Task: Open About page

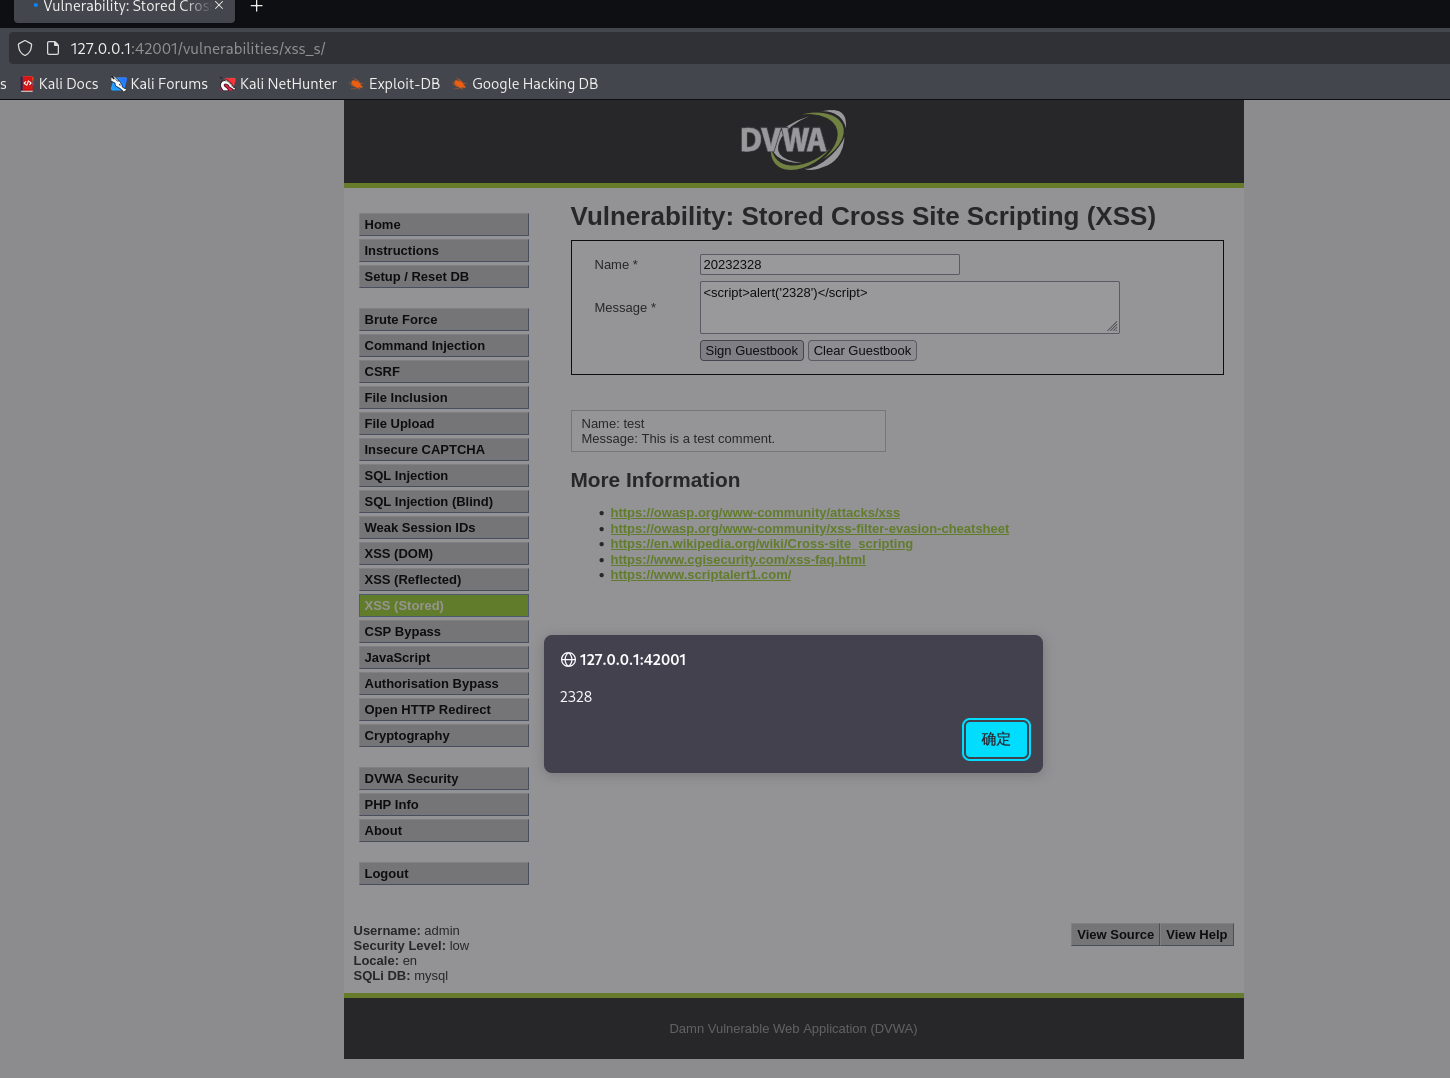Action: point(443,830)
